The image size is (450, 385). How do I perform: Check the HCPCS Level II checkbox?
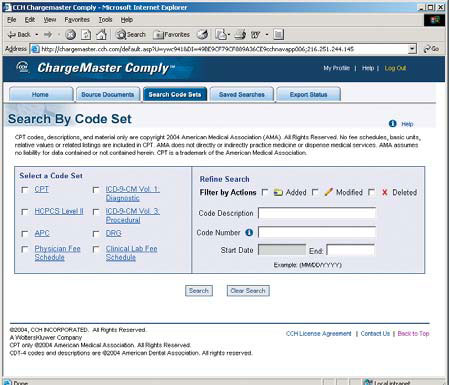[x=25, y=212]
